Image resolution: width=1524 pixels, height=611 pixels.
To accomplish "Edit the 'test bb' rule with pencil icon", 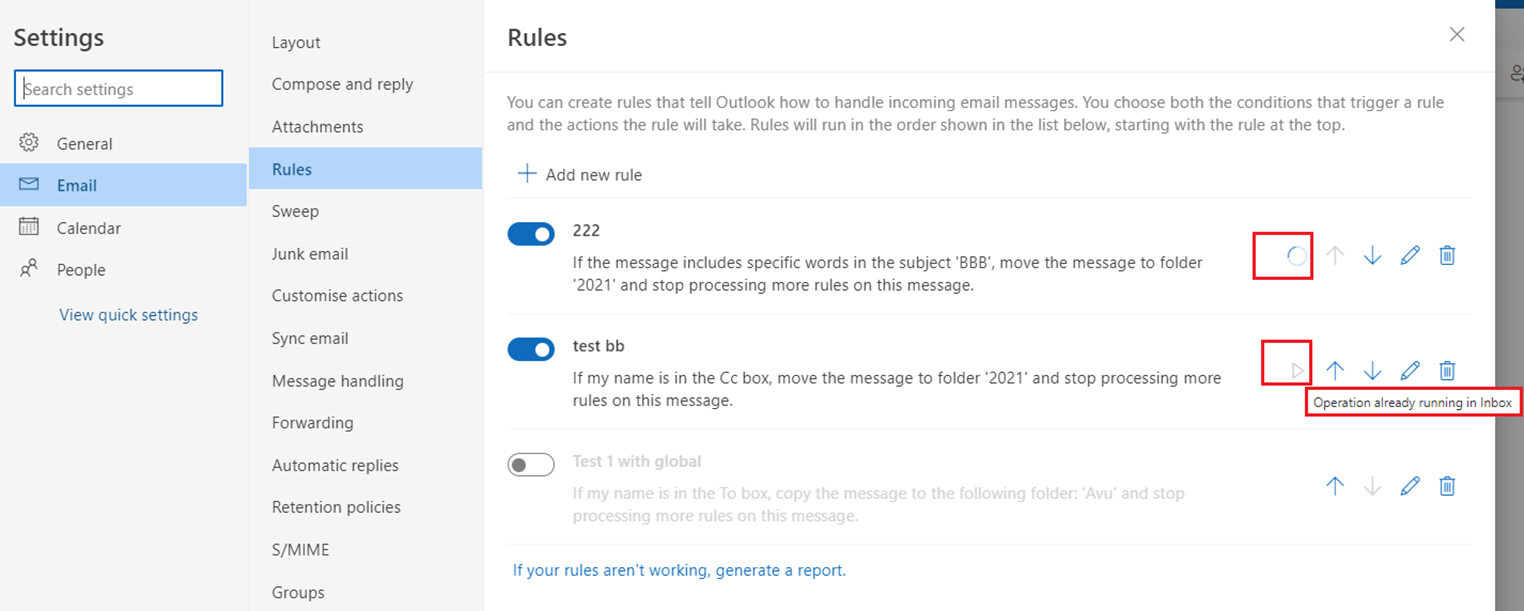I will pyautogui.click(x=1409, y=370).
